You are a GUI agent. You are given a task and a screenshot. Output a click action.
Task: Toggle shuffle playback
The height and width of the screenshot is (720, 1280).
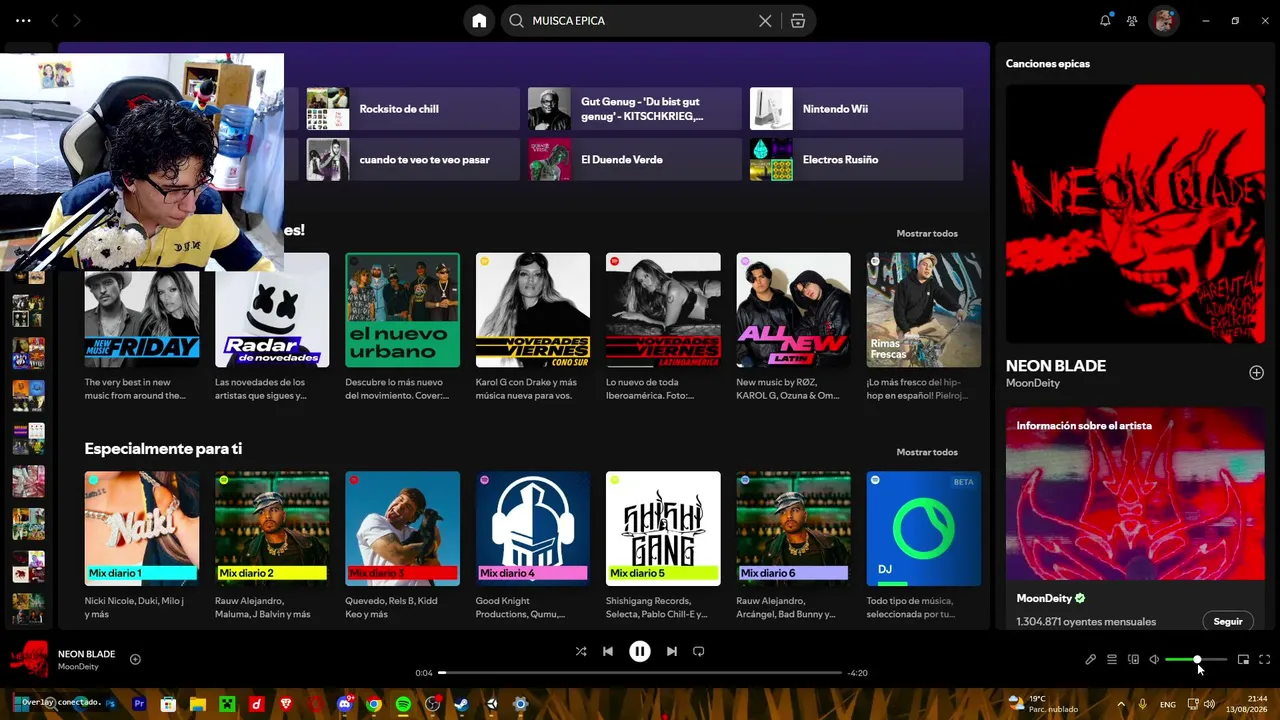581,651
